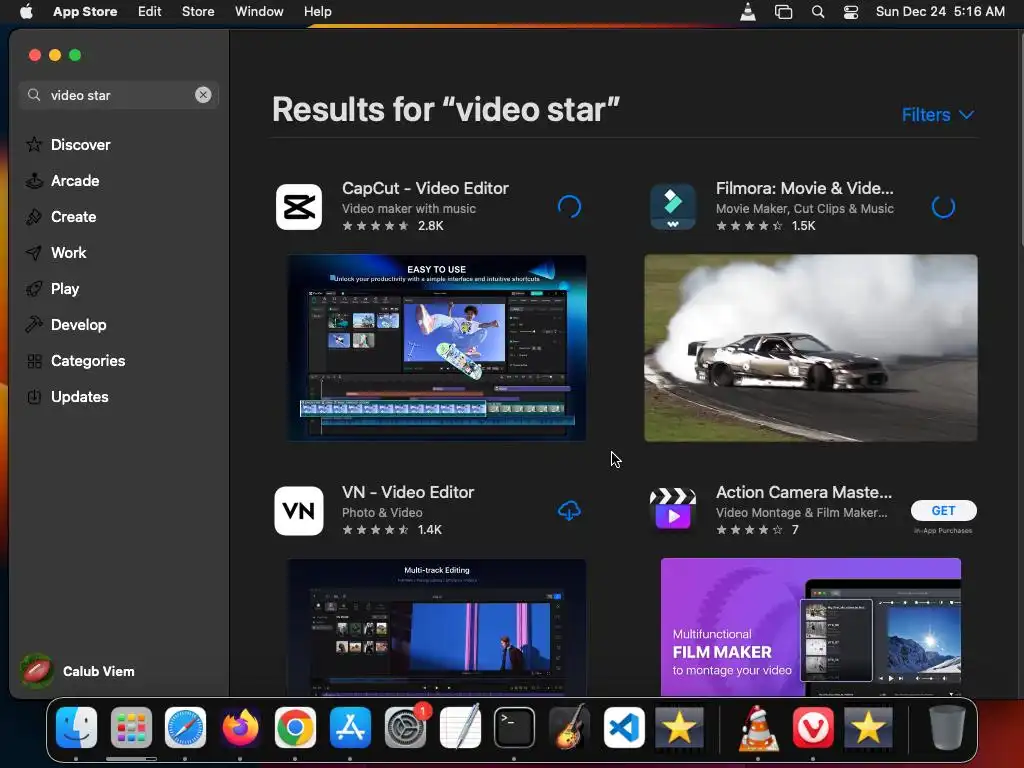Open Safari from the Dock

[x=185, y=728]
